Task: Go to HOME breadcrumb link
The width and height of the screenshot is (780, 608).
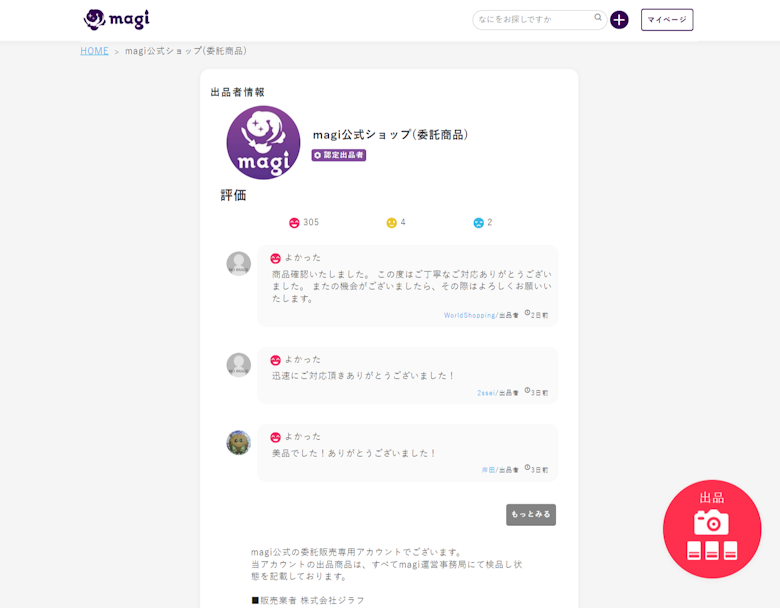Action: (x=95, y=51)
